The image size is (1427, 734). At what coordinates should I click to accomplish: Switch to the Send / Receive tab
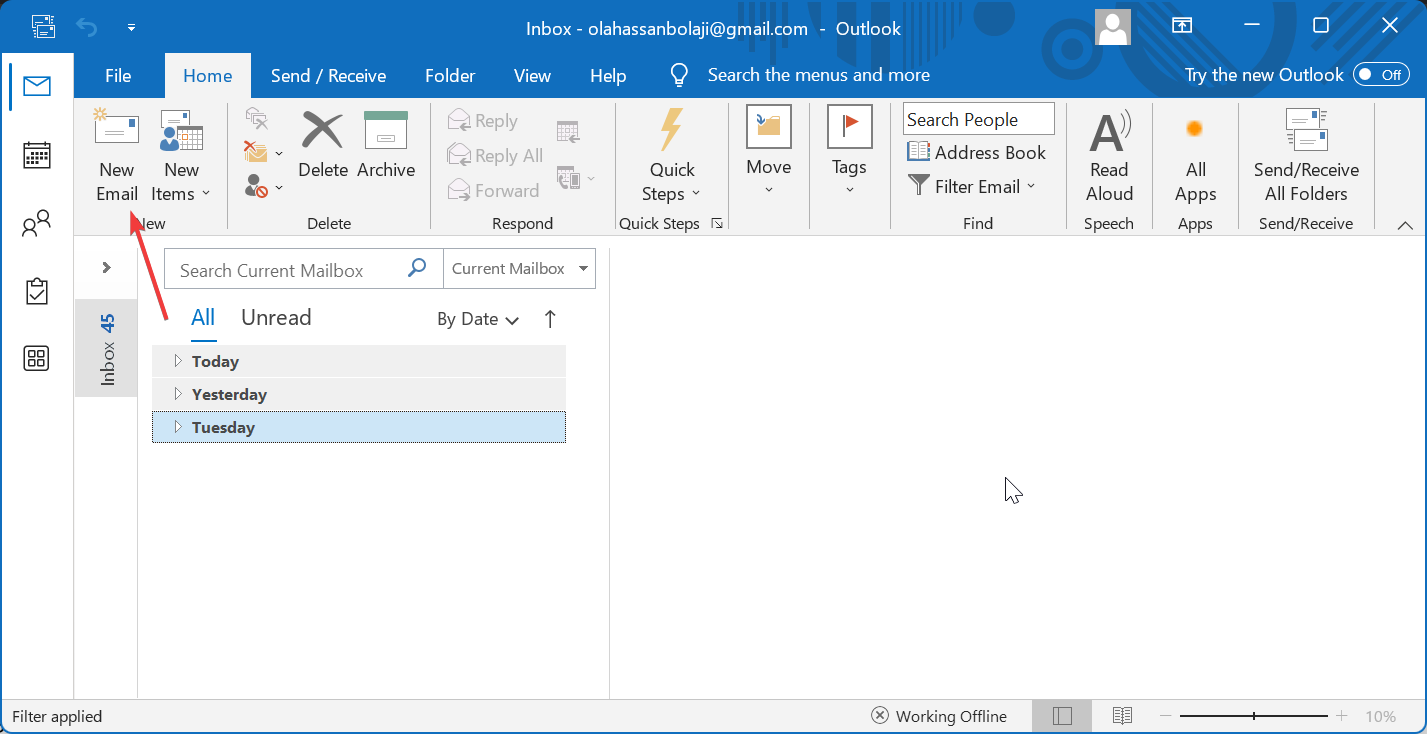tap(328, 75)
